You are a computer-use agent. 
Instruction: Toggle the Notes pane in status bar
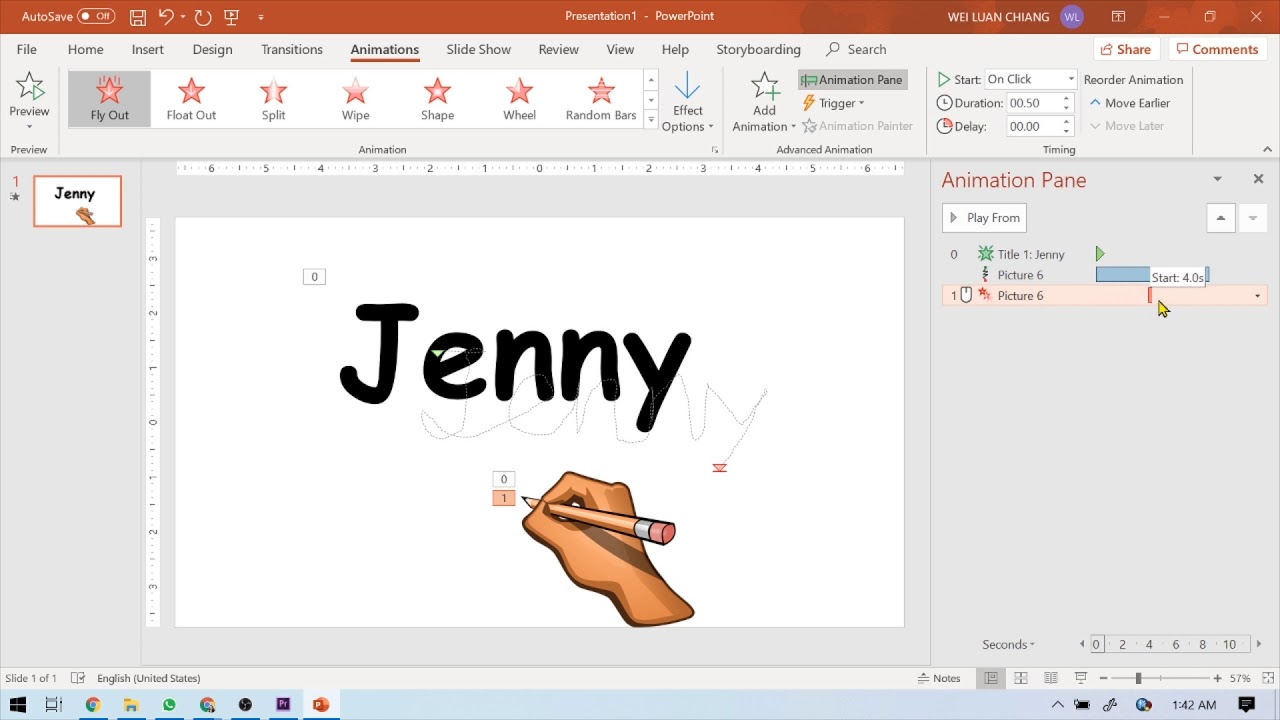(x=939, y=678)
